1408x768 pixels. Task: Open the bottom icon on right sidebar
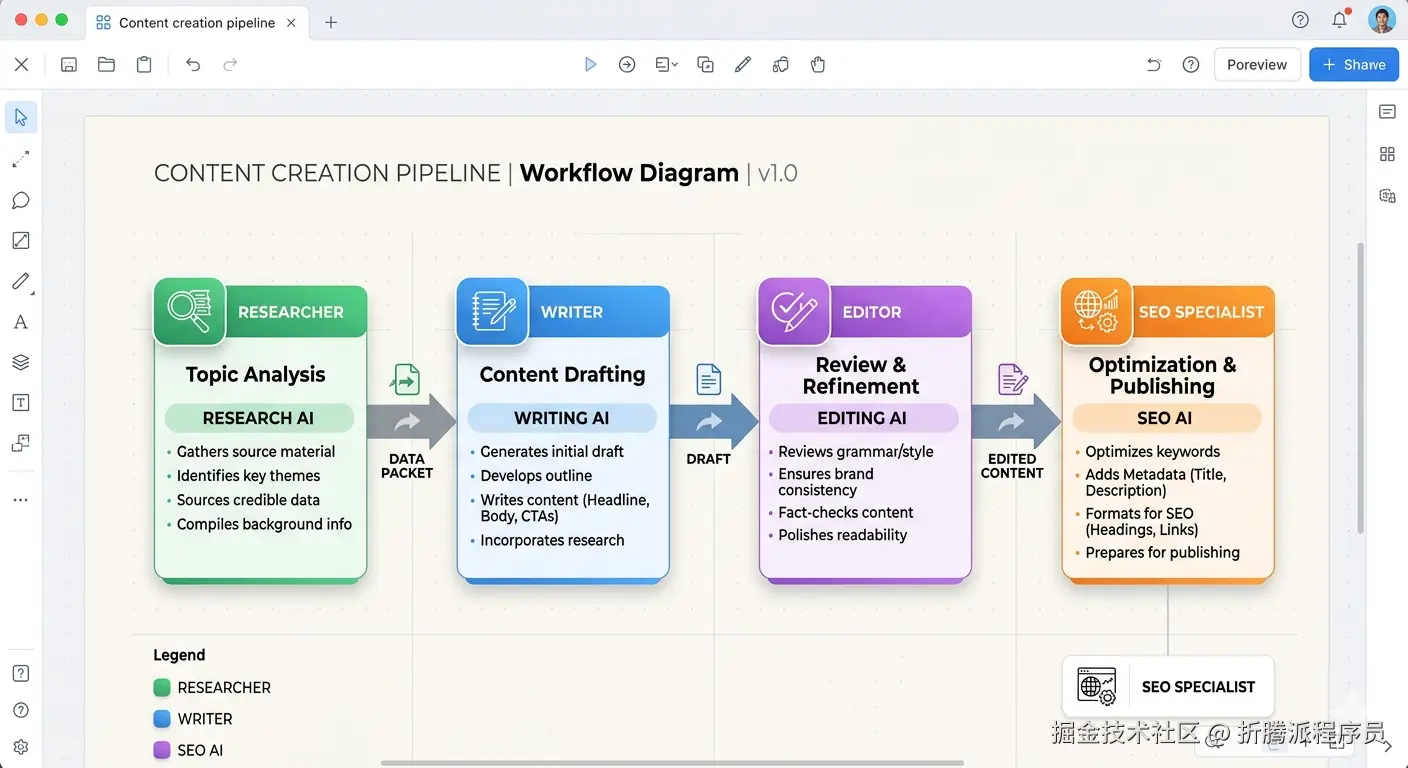click(x=1387, y=196)
